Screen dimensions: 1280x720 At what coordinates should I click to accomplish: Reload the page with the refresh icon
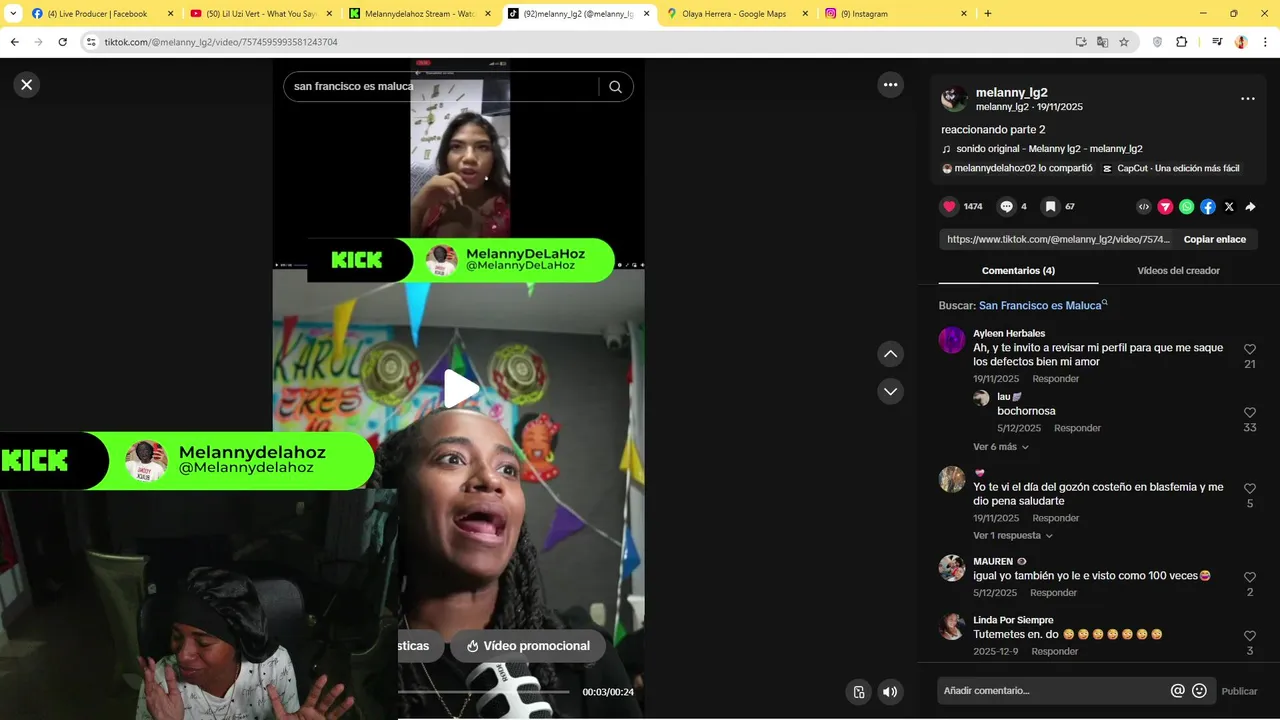(x=63, y=42)
